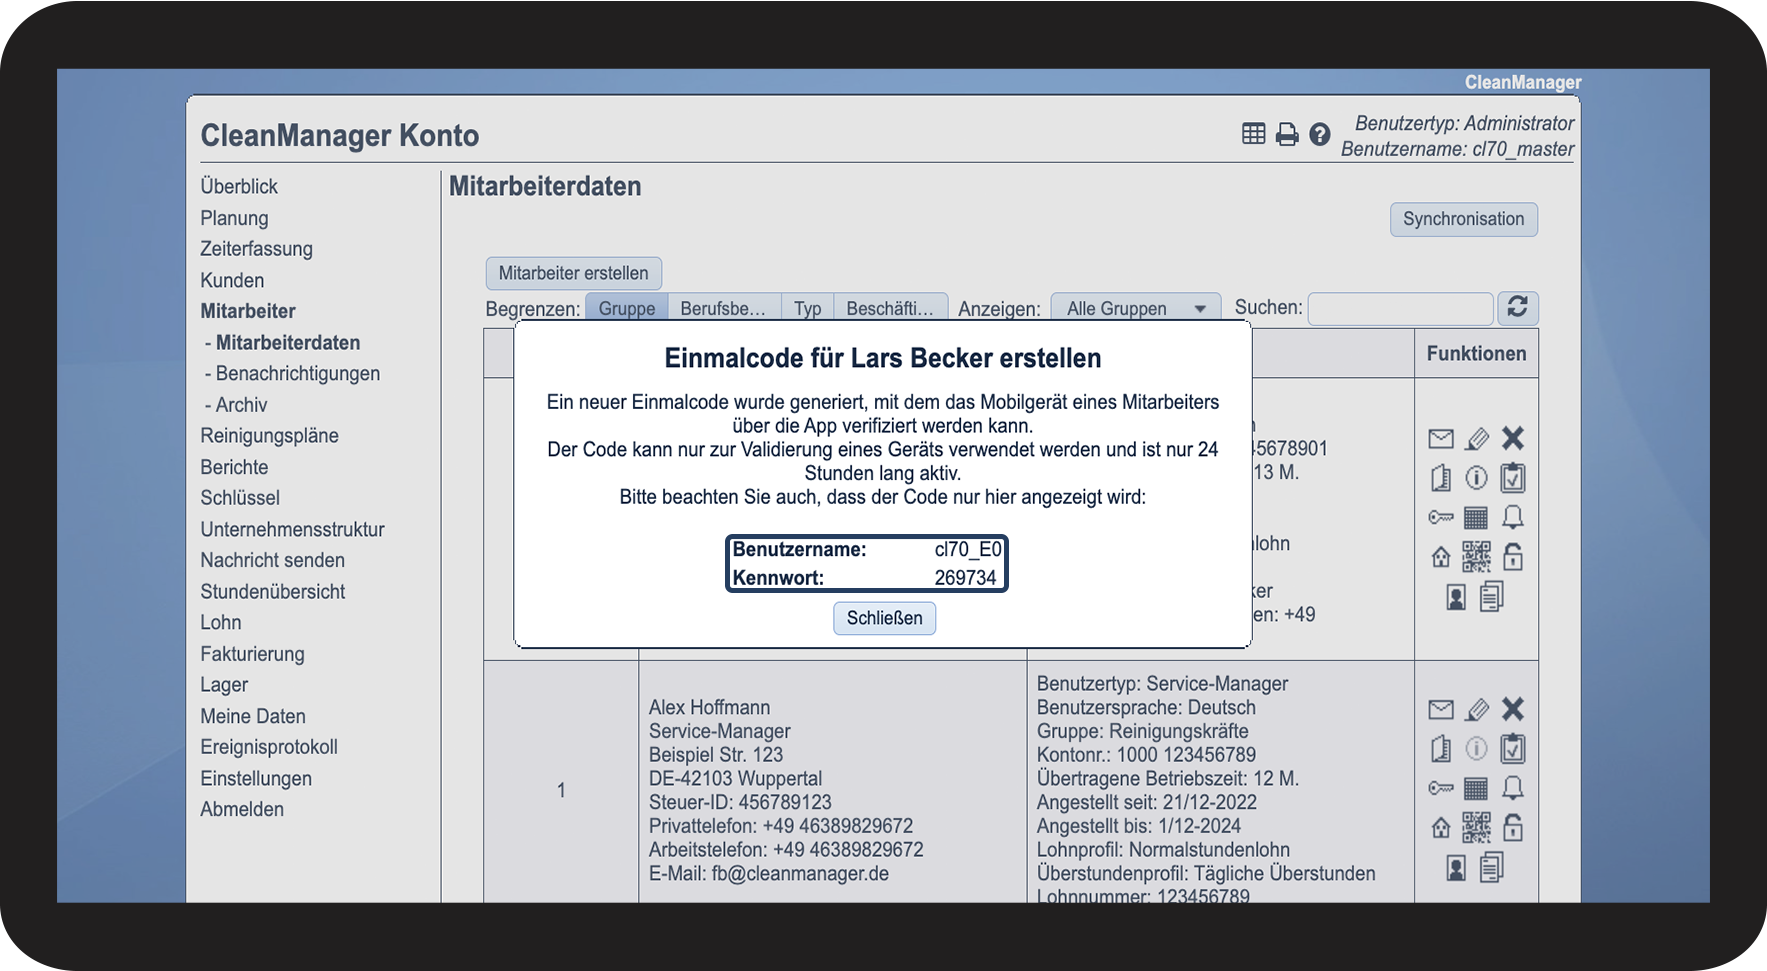Click the Funktionen column header
Image resolution: width=1767 pixels, height=971 pixels.
(1476, 354)
